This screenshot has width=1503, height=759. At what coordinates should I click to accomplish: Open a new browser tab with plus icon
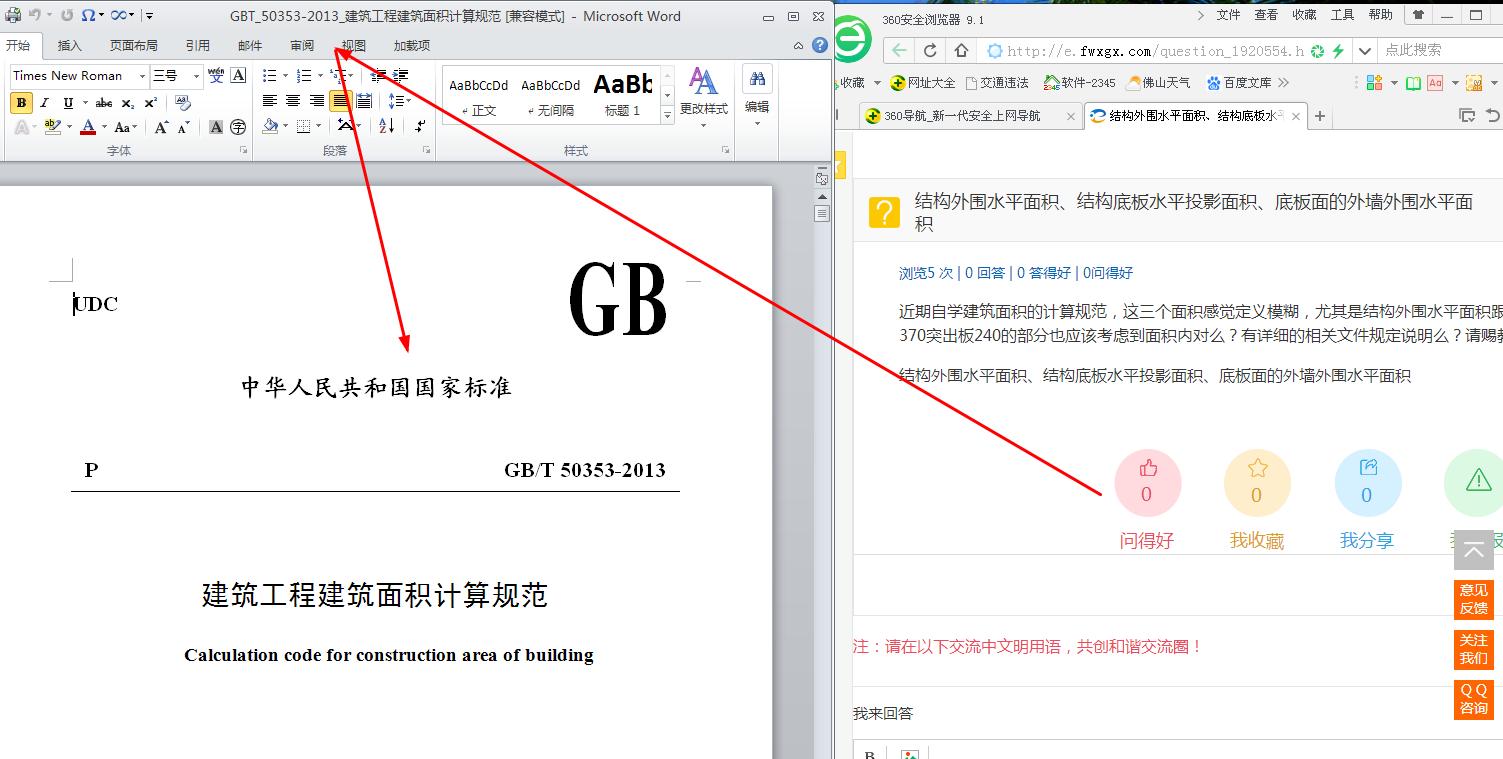(1320, 116)
